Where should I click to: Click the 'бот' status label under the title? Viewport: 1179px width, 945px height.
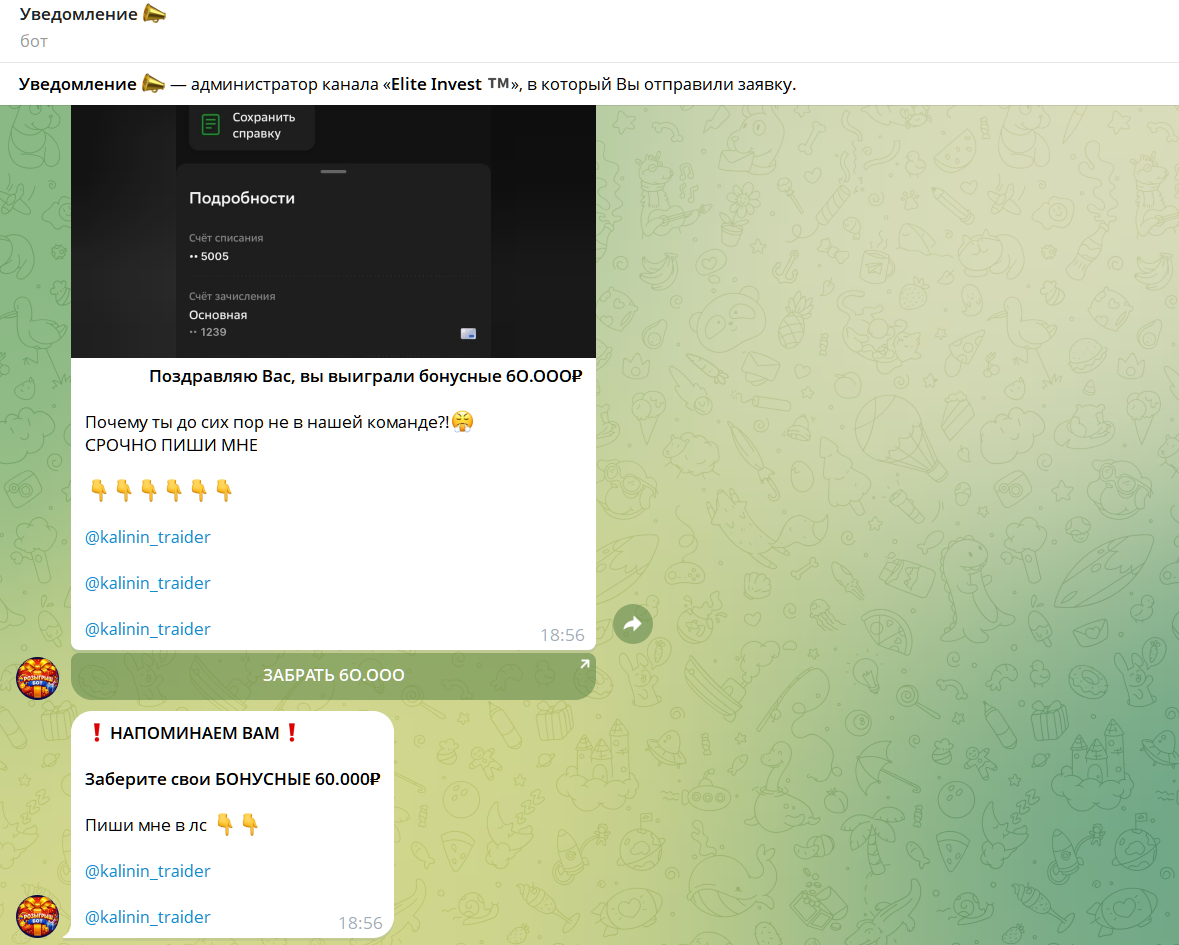[x=34, y=41]
